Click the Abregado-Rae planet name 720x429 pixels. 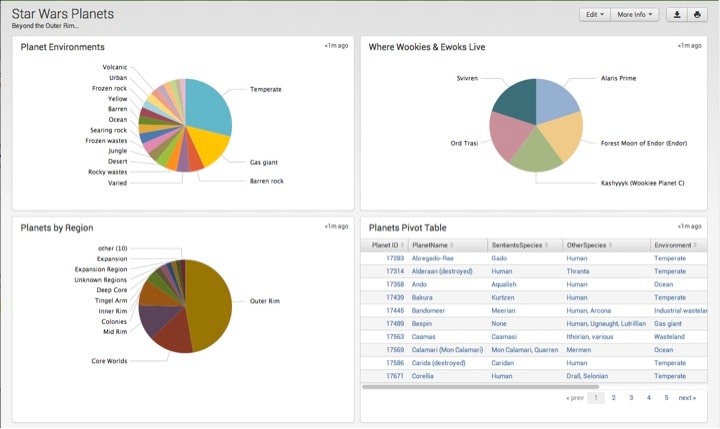(433, 259)
